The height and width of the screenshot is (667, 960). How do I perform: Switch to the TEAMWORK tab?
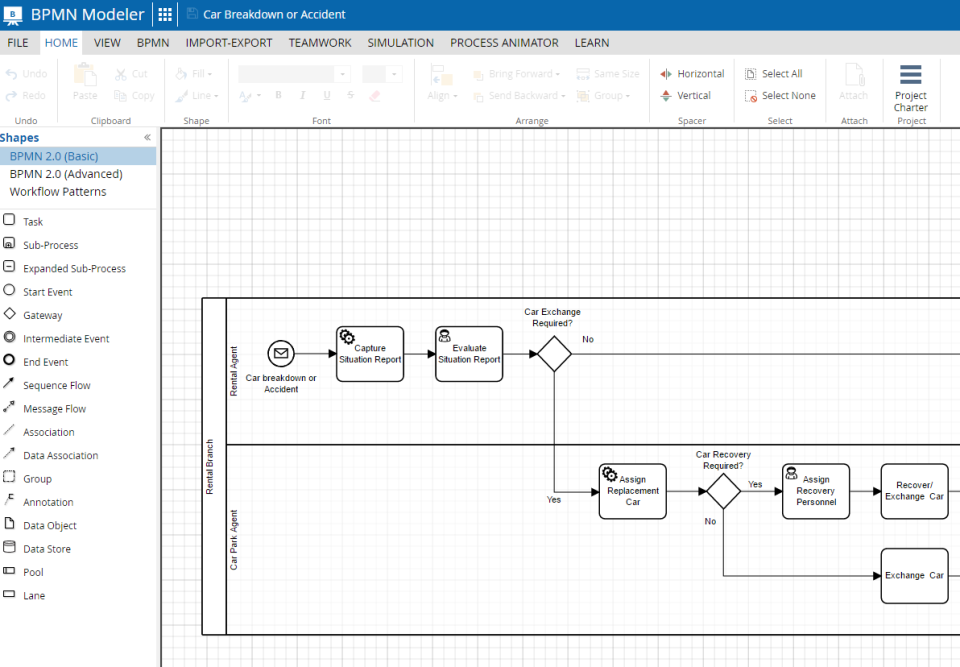coord(320,43)
